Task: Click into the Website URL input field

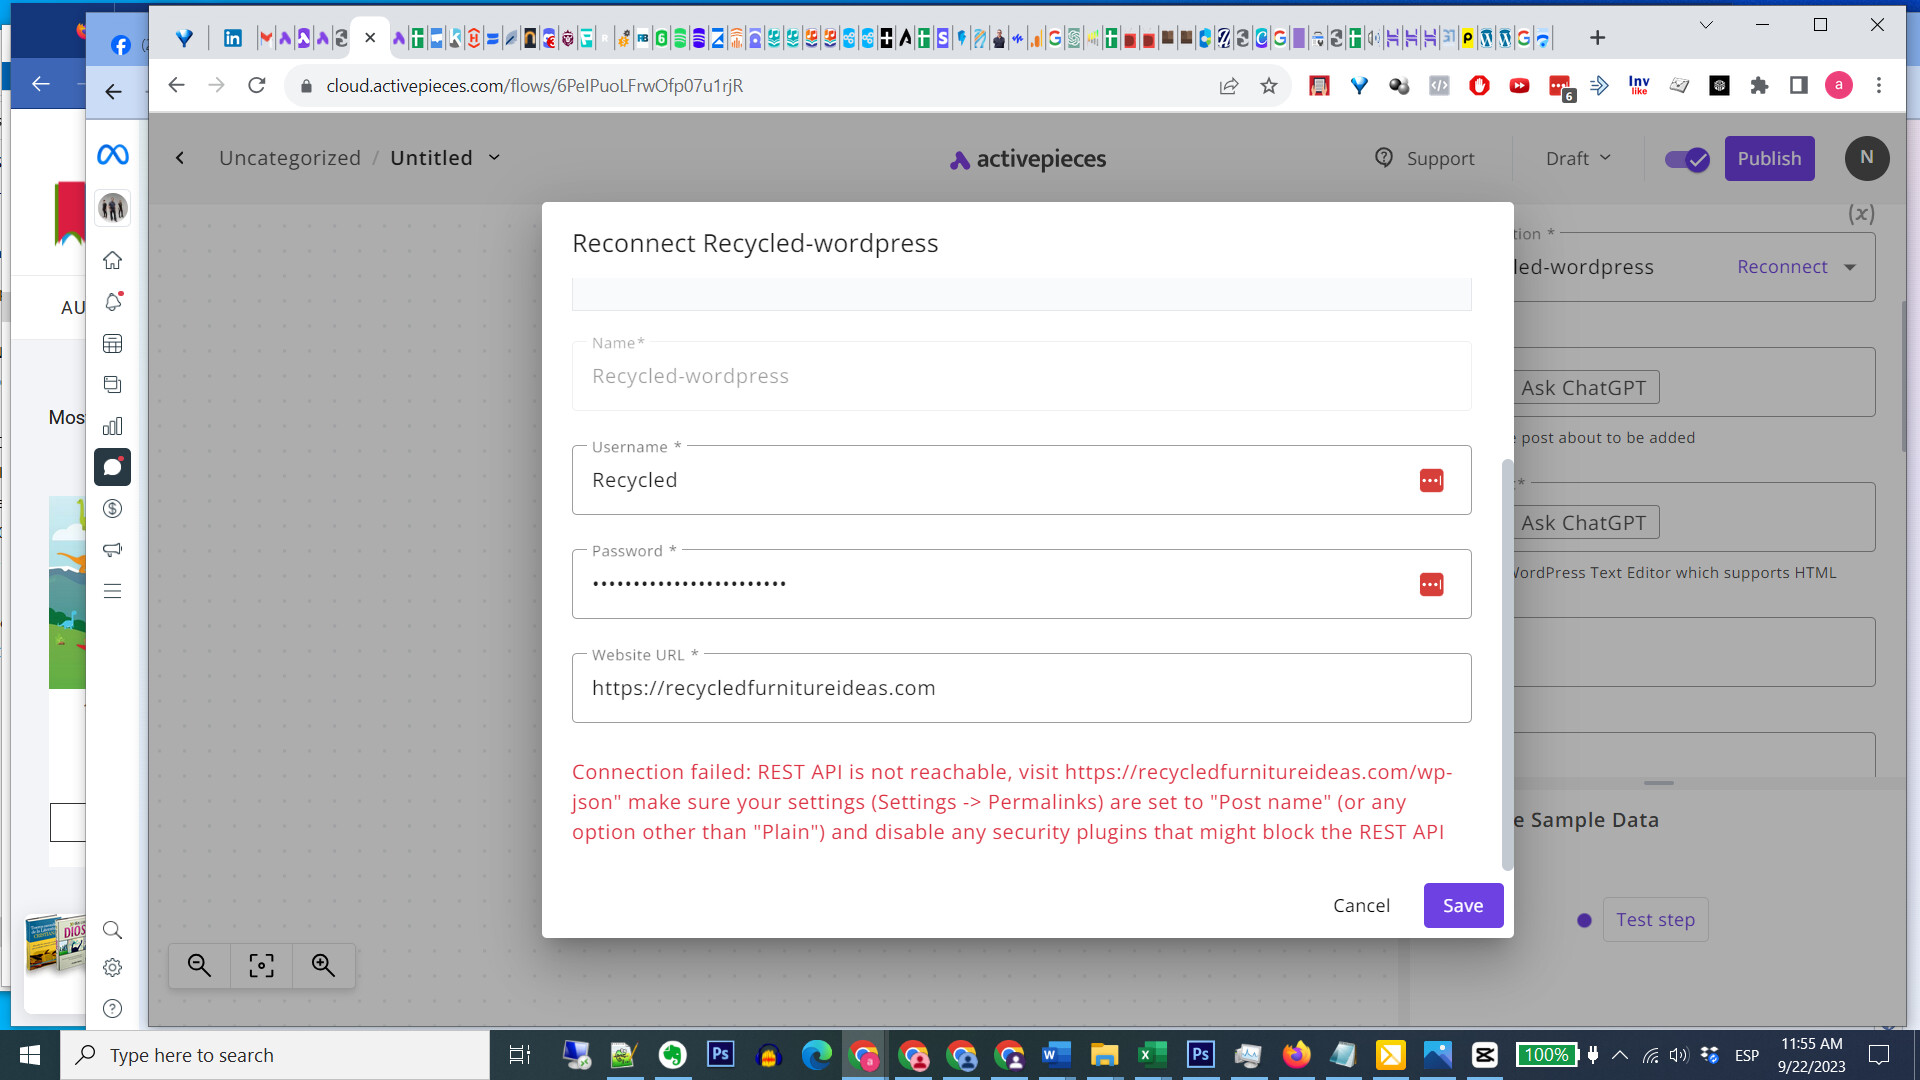Action: [x=1021, y=688]
